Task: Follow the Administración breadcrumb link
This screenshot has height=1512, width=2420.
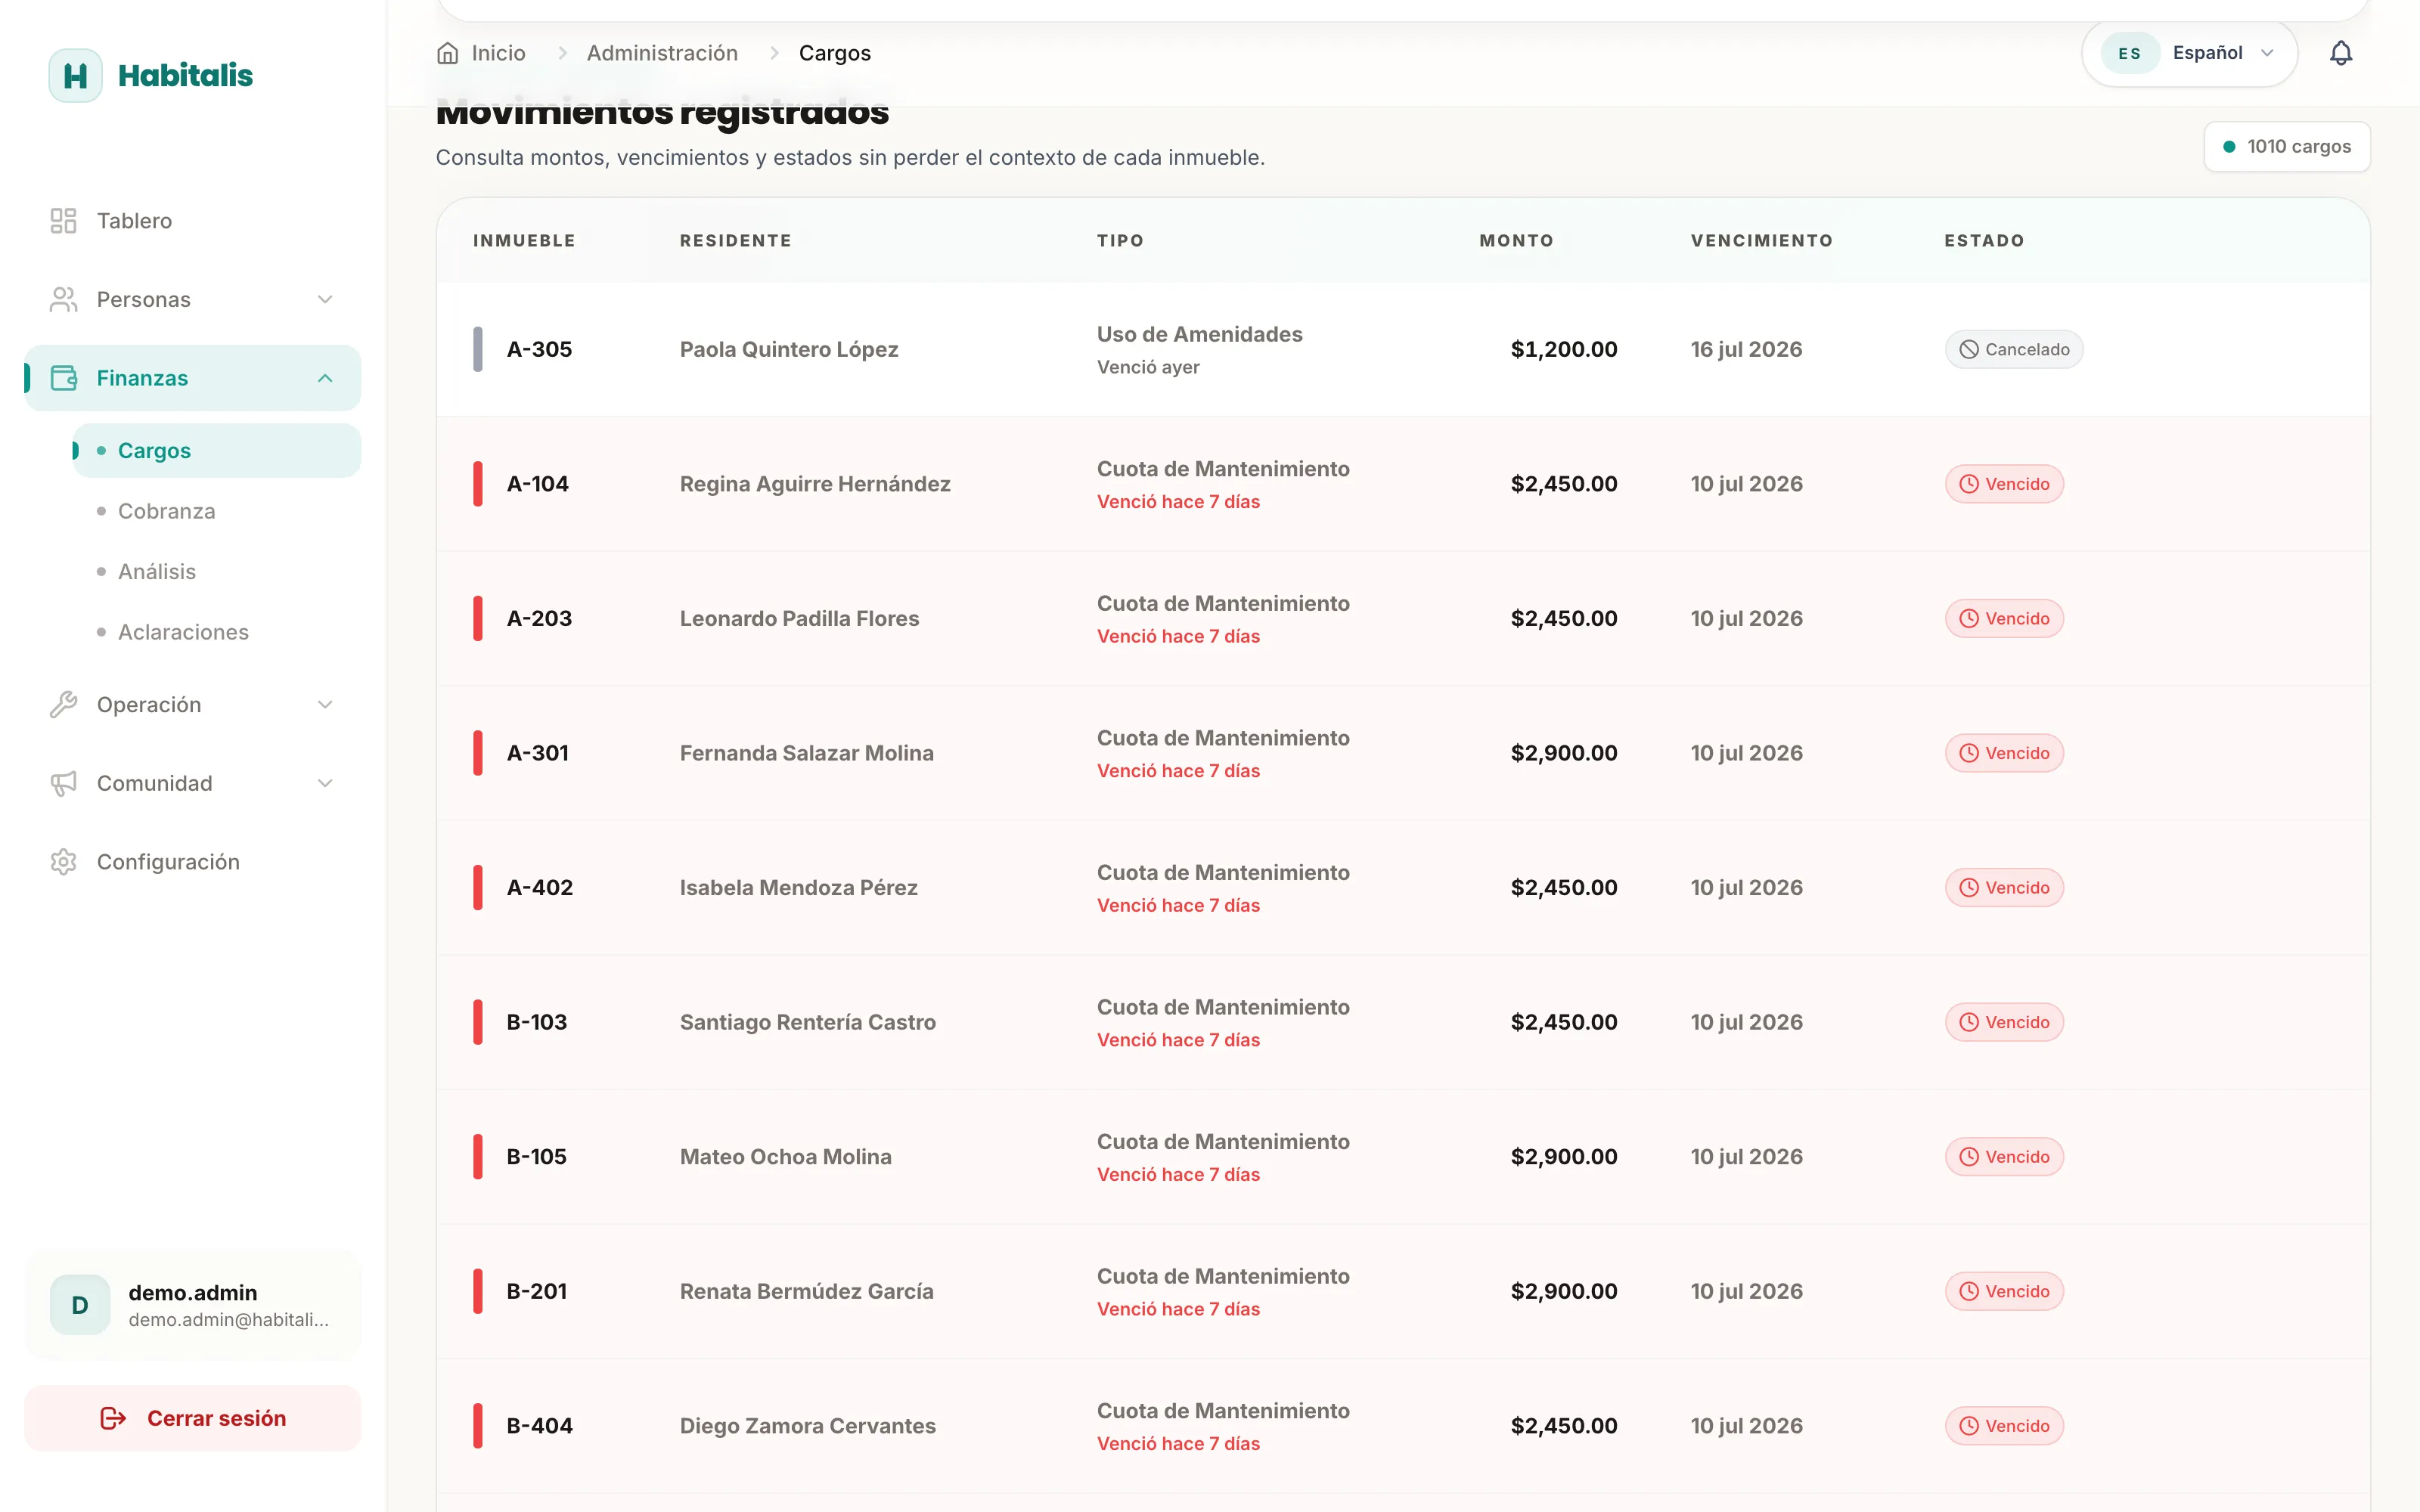Action: coord(662,53)
